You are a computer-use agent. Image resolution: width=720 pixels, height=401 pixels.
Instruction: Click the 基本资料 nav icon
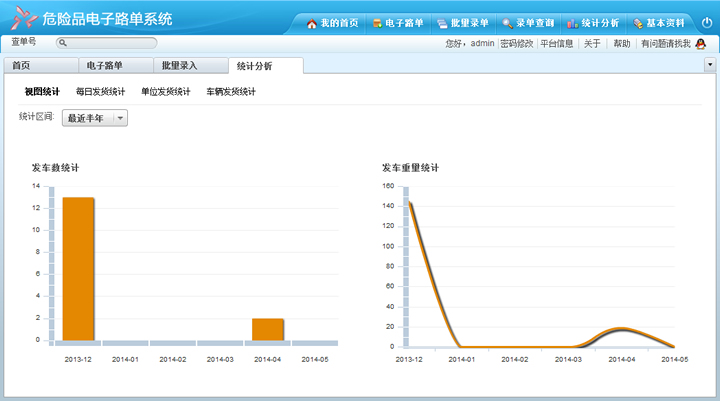coord(638,22)
